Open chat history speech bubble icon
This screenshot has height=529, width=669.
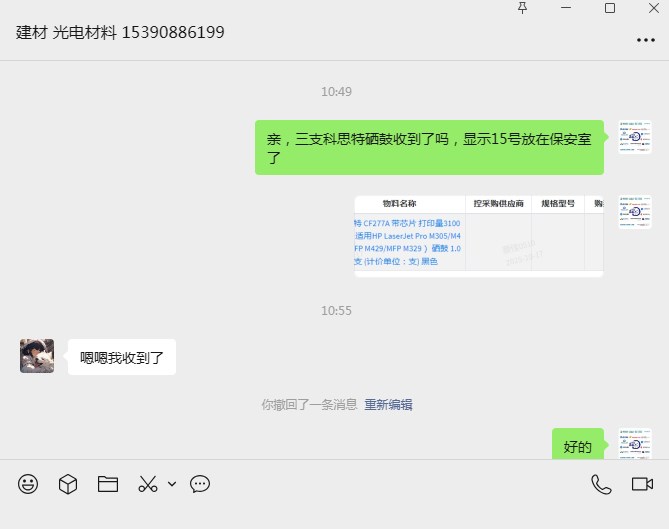200,484
